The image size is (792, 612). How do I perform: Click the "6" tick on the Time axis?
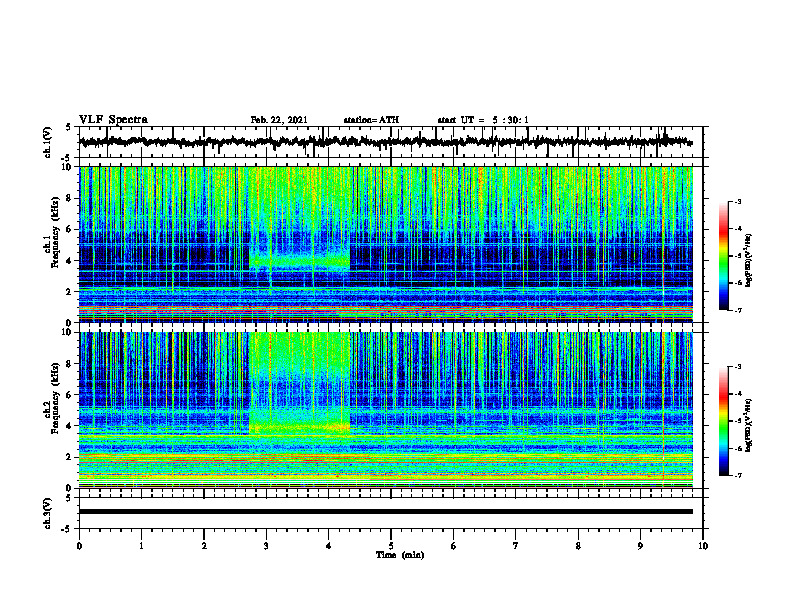pyautogui.click(x=454, y=546)
